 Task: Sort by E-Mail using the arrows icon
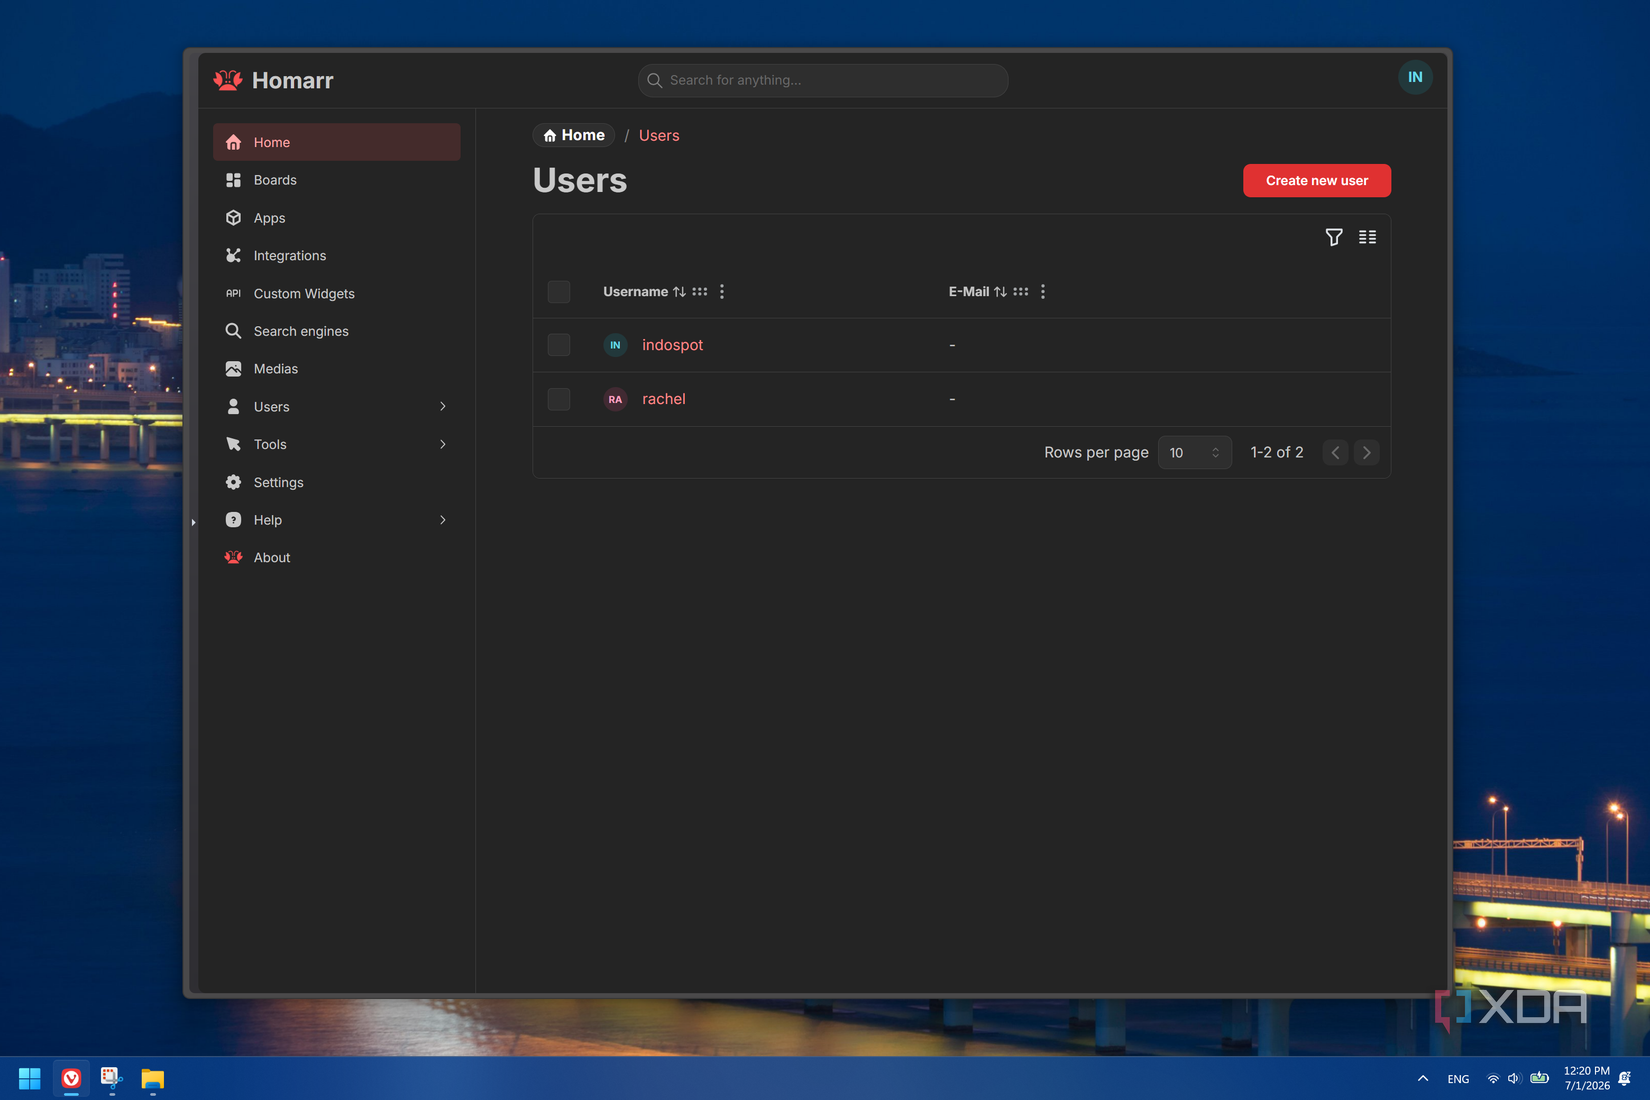click(x=1000, y=292)
